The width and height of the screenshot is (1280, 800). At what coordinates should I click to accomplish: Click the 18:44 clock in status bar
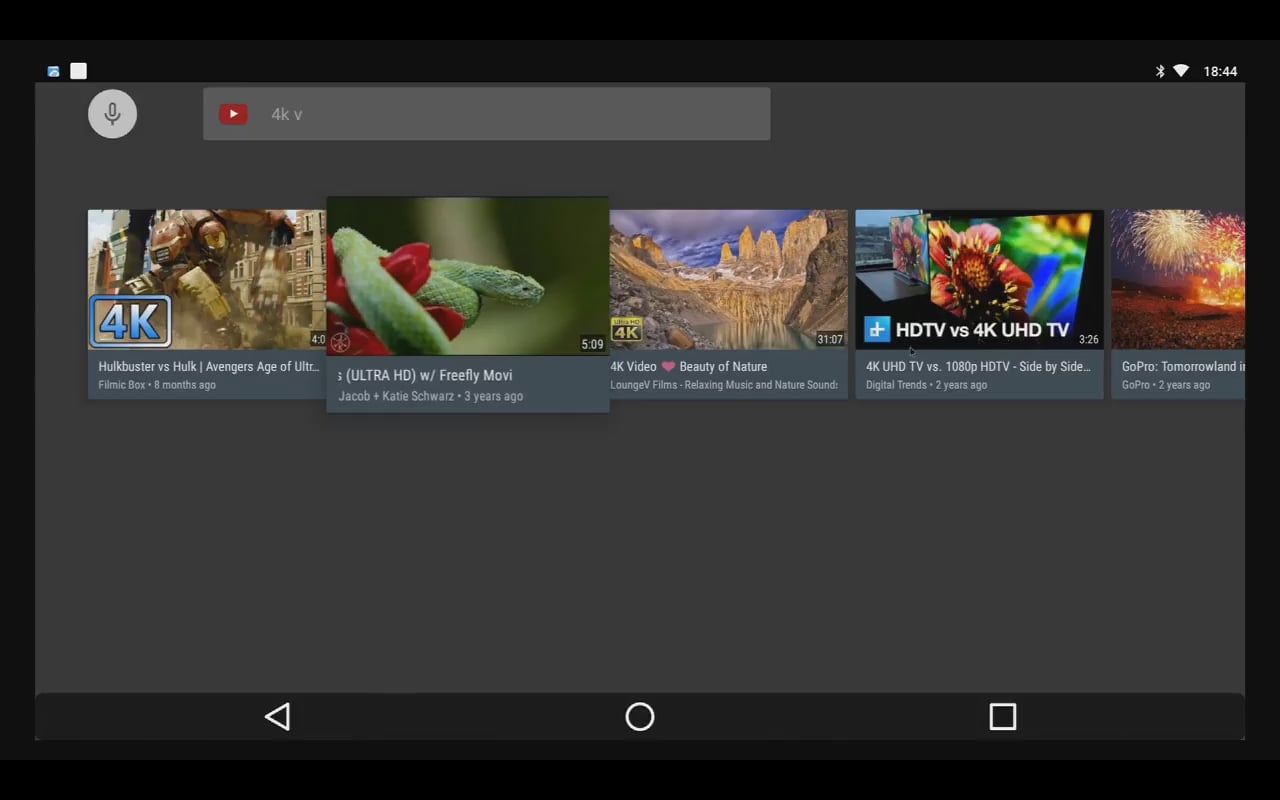(x=1220, y=71)
